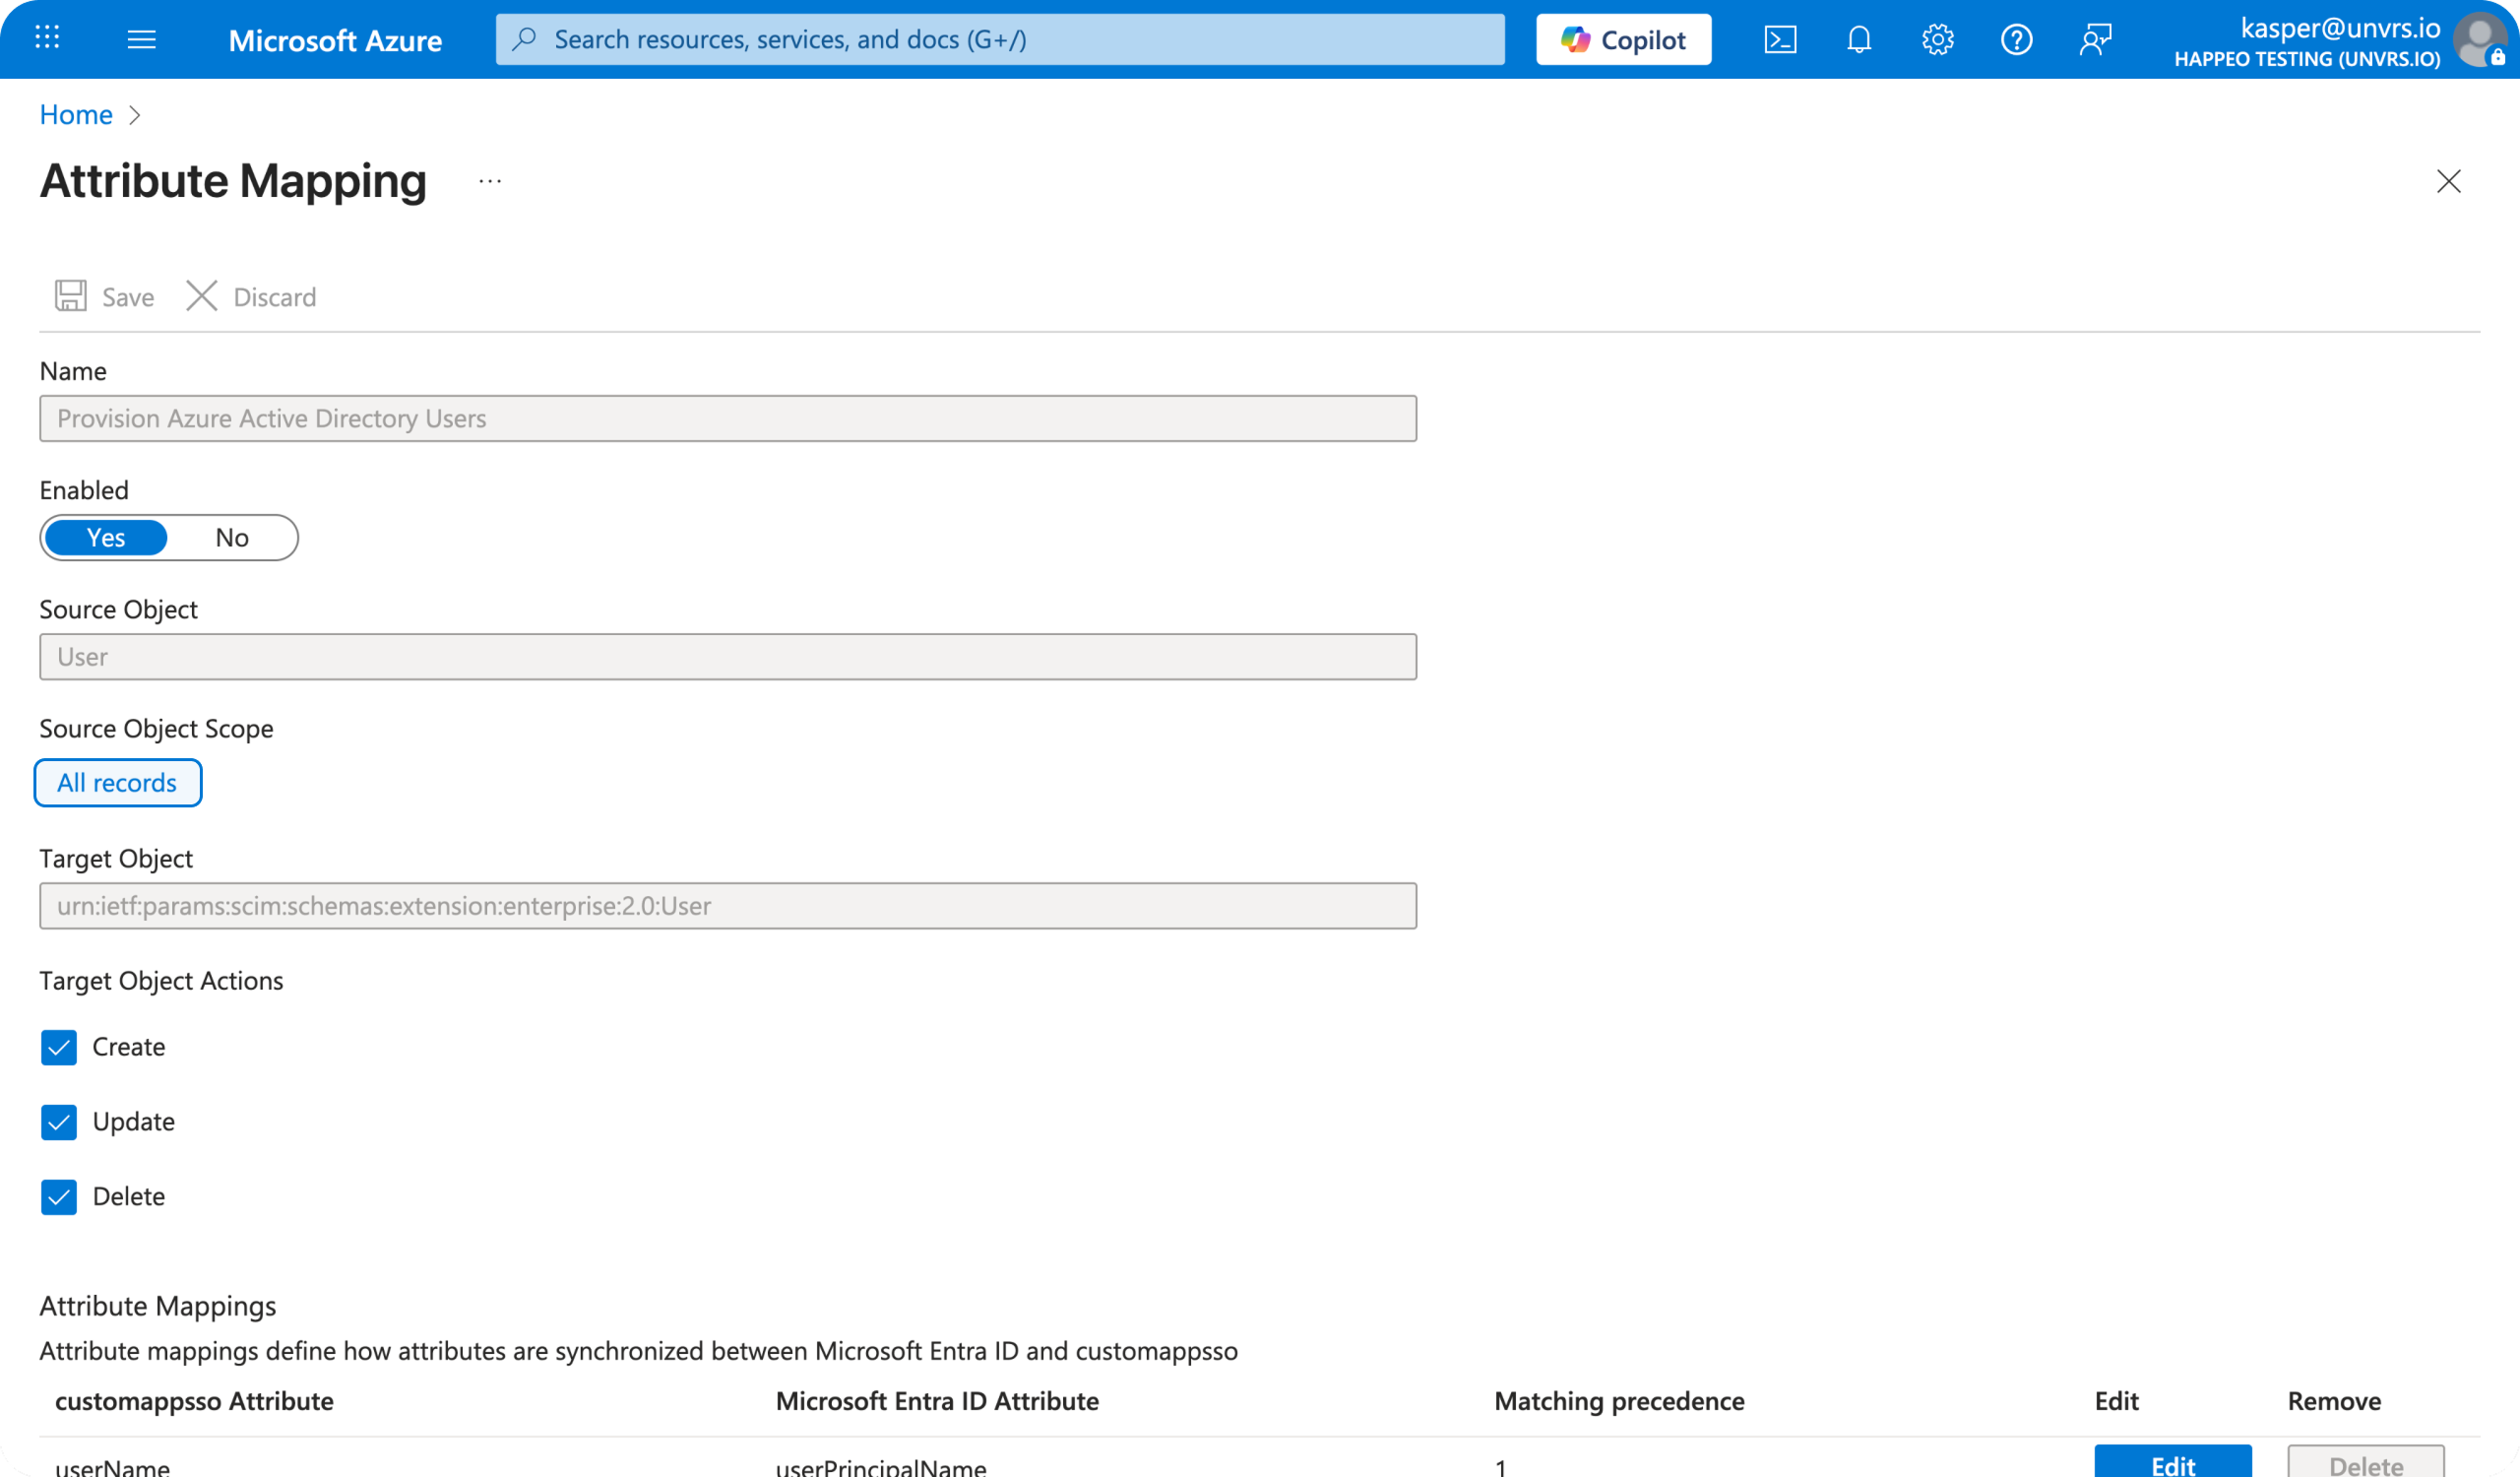Open the ellipsis next to Attribute Mapping
The height and width of the screenshot is (1477, 2520).
(x=490, y=181)
